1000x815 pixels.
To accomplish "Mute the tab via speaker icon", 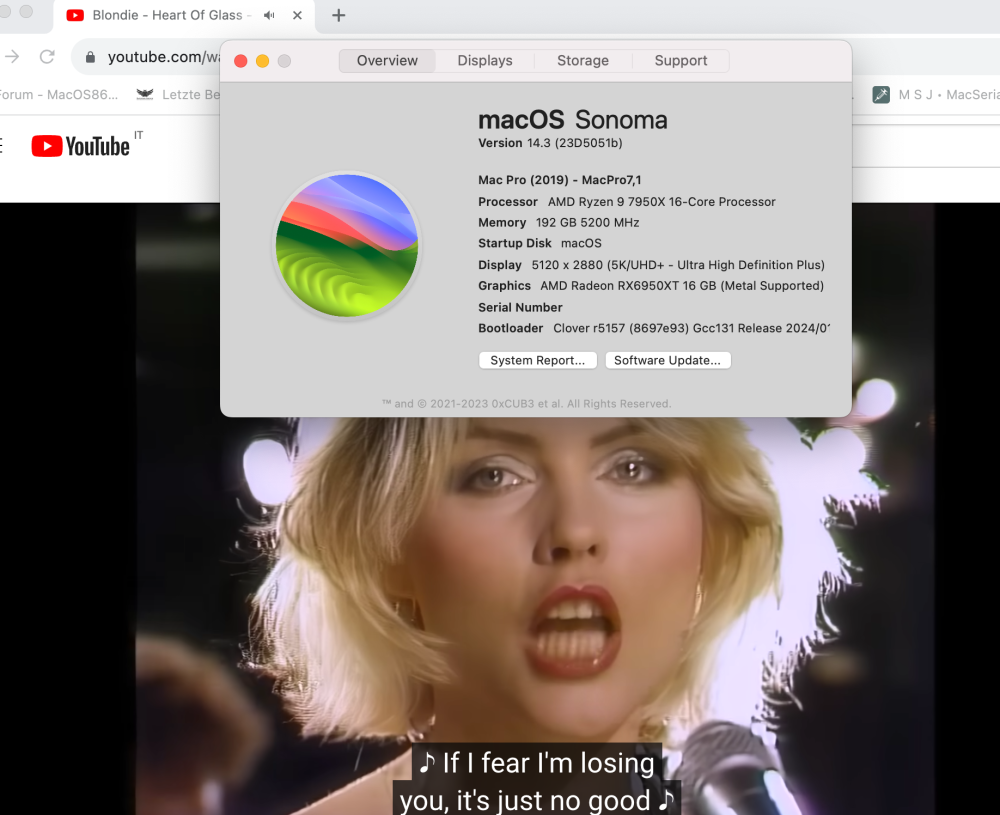I will (269, 15).
